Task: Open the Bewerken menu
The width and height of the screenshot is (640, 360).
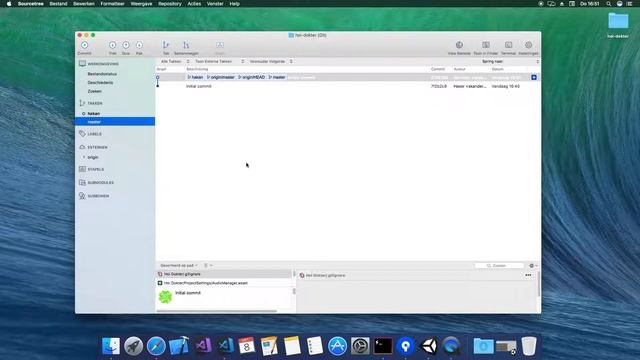Action: tap(84, 4)
